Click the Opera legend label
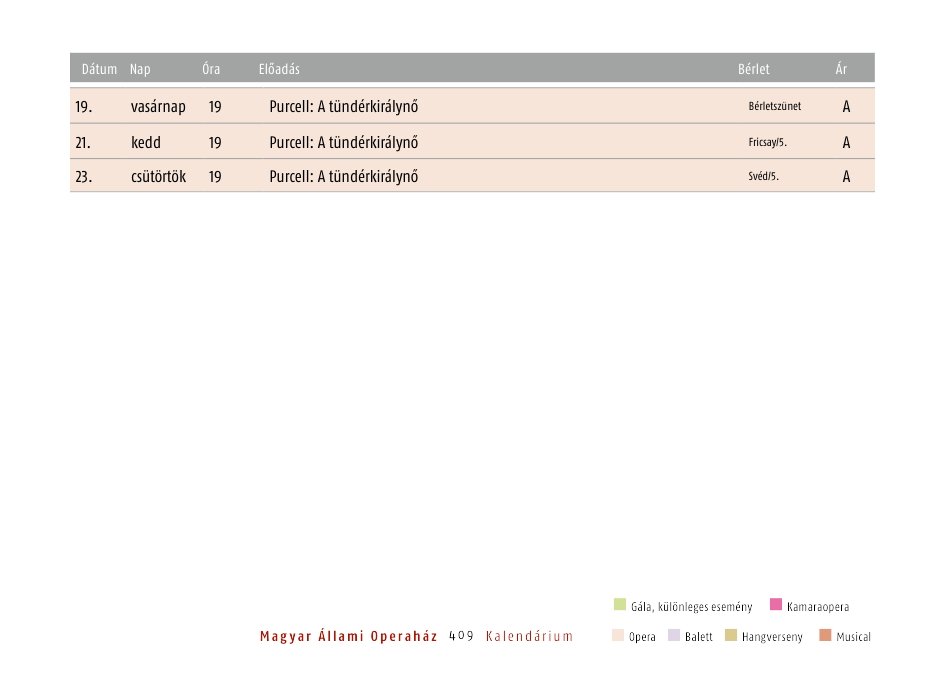944x679 pixels. 642,637
